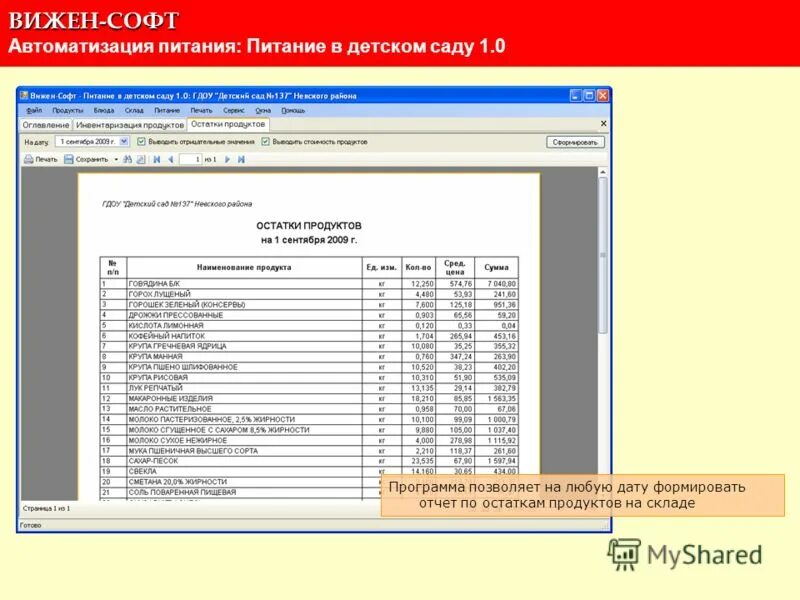This screenshot has width=800, height=600.
Task: Click the vertical scrollbar thumb
Action: click(603, 255)
